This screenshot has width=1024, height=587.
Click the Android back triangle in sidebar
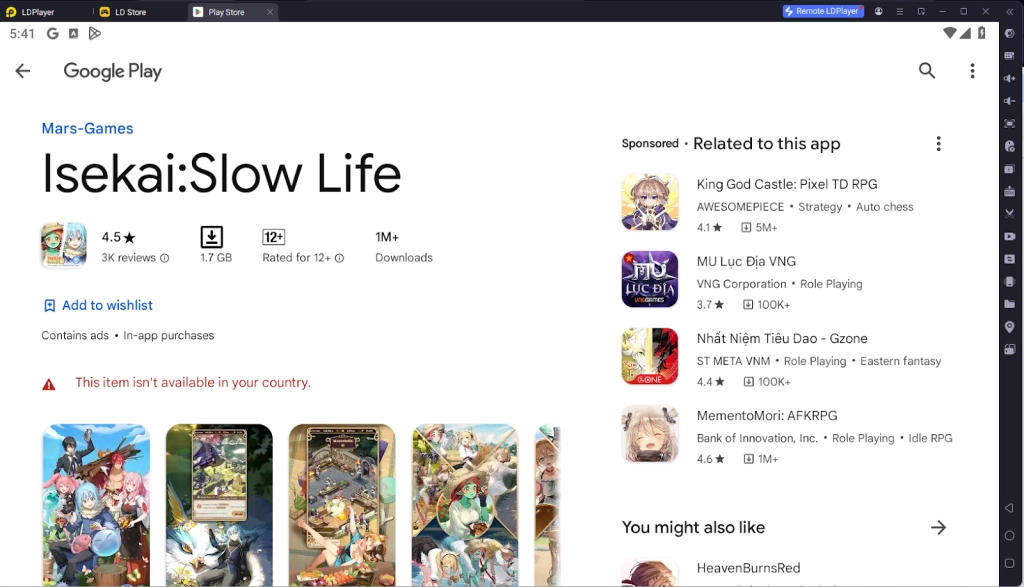tap(1010, 508)
